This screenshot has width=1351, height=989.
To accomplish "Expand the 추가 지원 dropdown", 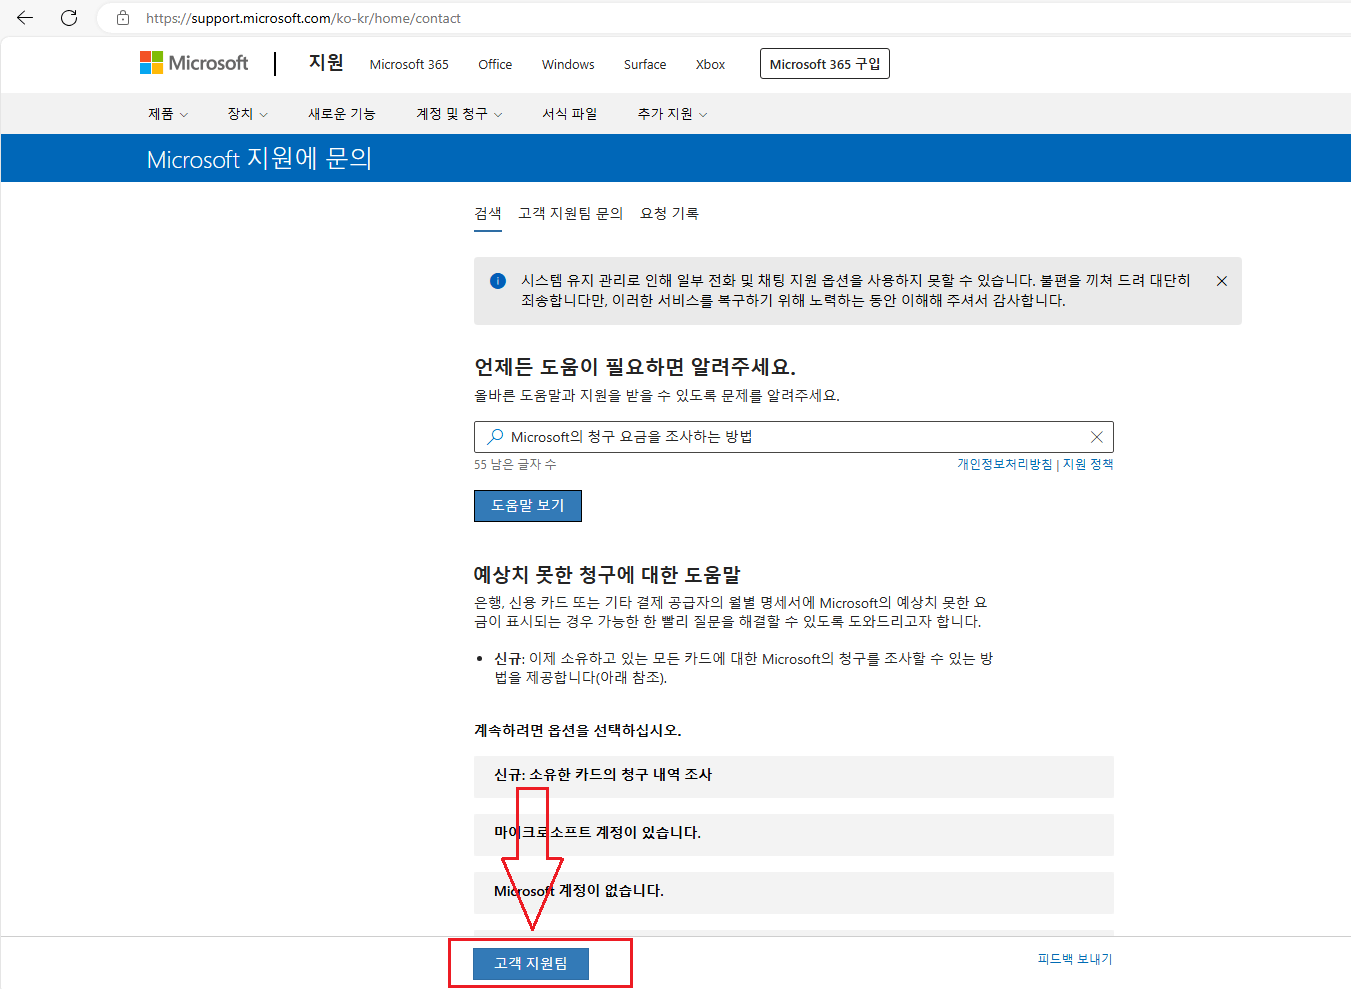I will [x=672, y=114].
